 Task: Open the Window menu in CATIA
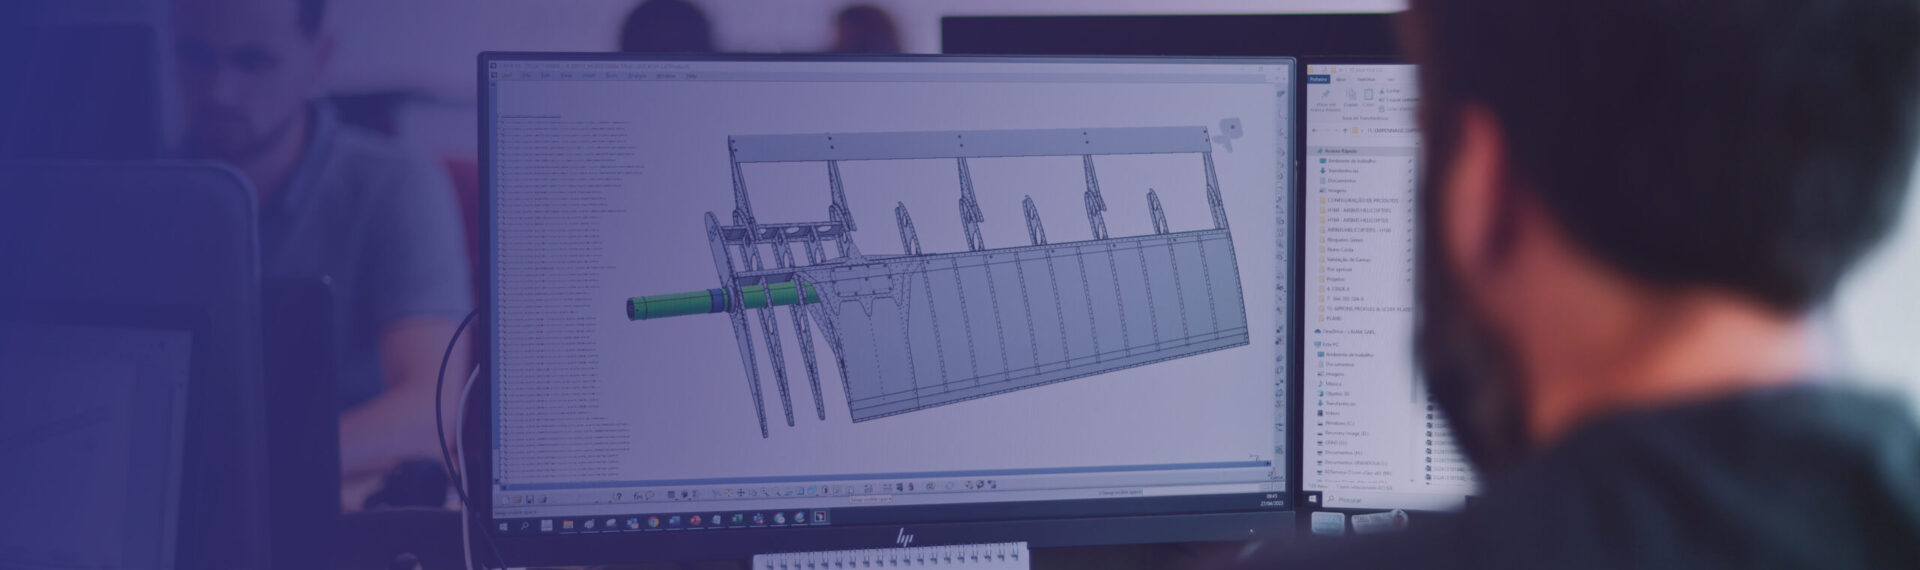[665, 76]
